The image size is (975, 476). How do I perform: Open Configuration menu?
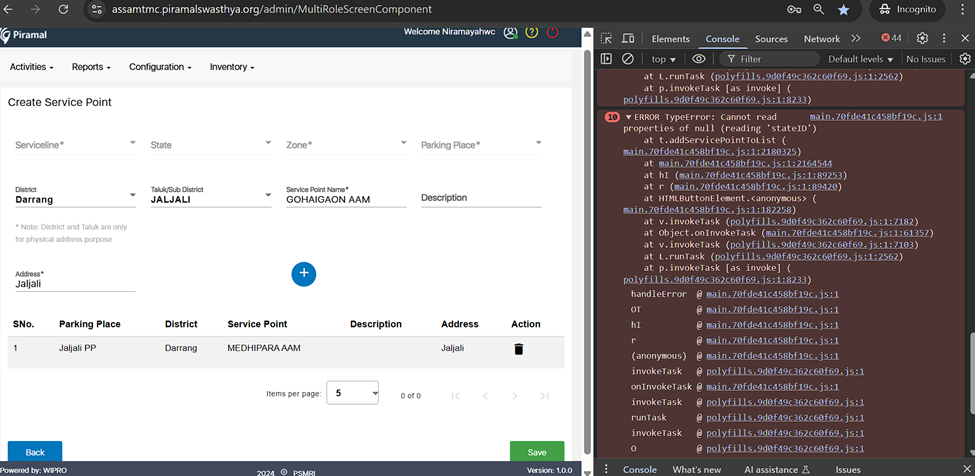(x=160, y=67)
